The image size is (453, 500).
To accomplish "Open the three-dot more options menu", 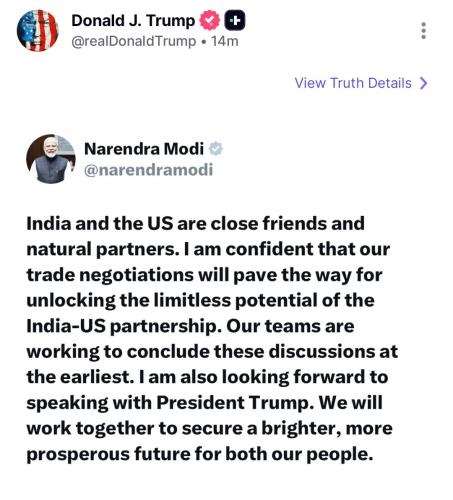I will point(423,31).
